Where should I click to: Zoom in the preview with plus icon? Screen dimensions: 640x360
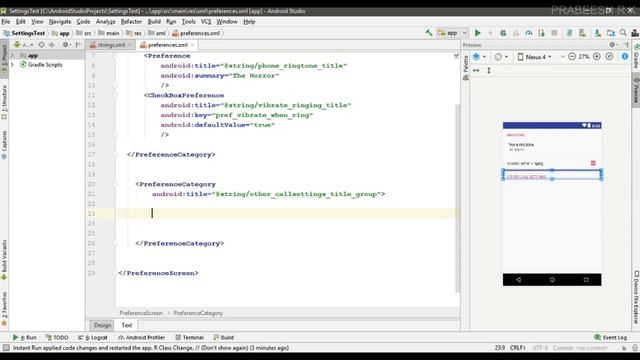pyautogui.click(x=597, y=57)
